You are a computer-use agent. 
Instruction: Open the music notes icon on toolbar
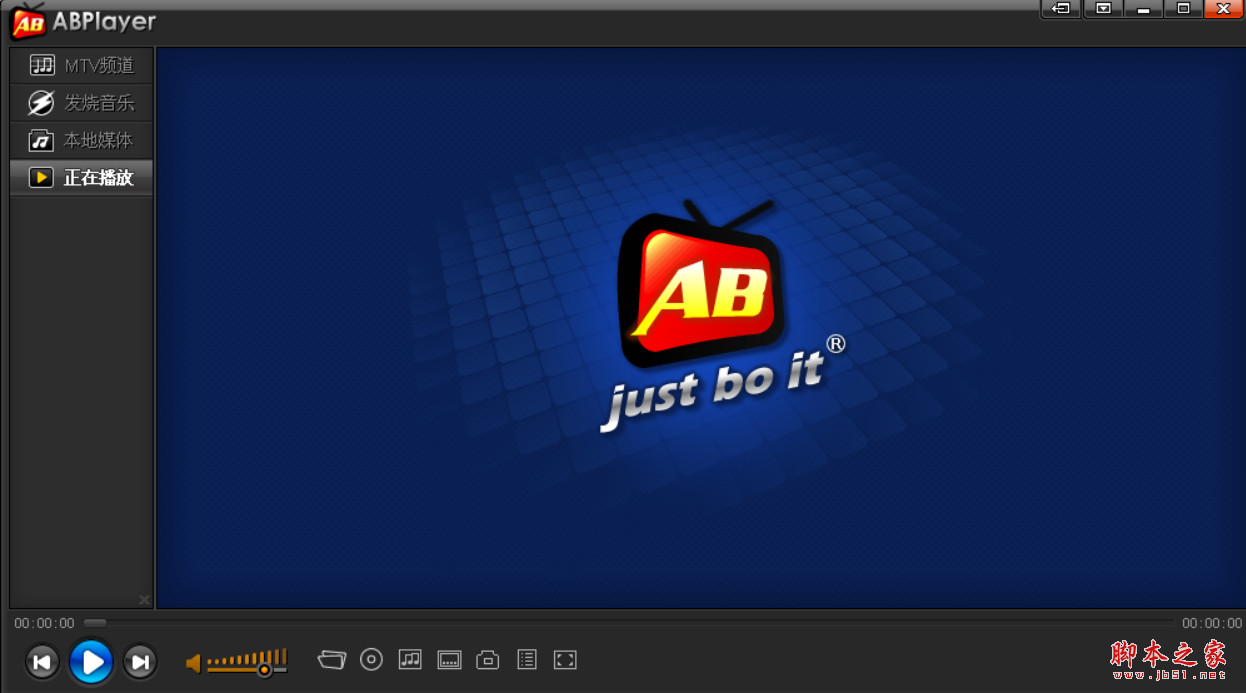(x=410, y=659)
